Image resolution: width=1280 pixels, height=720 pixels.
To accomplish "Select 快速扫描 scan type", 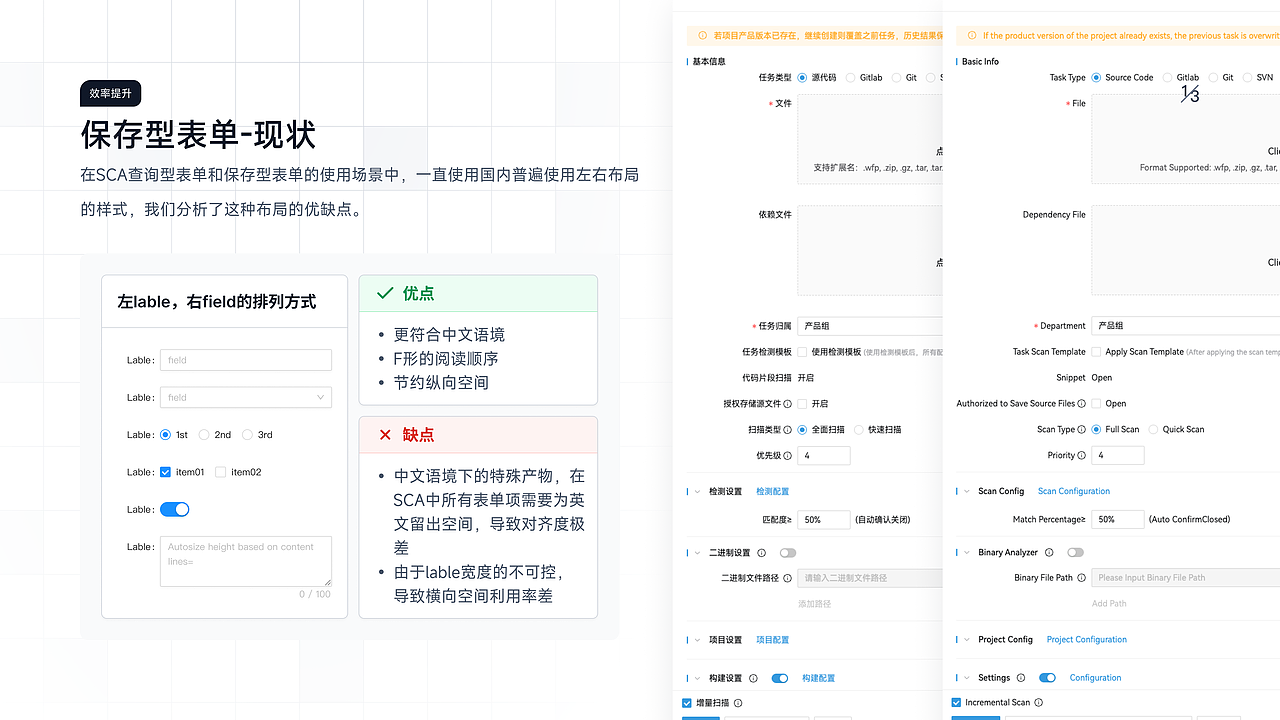I will 859,430.
